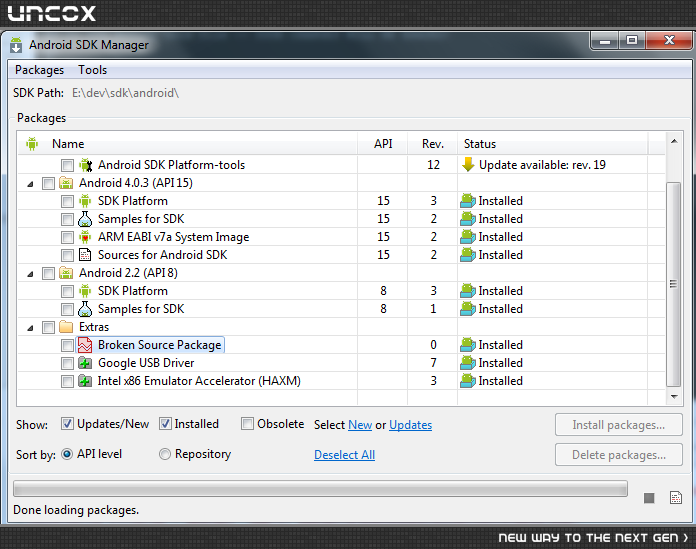This screenshot has height=549, width=696.
Task: Check the Google USB Driver checkbox
Action: click(x=67, y=363)
